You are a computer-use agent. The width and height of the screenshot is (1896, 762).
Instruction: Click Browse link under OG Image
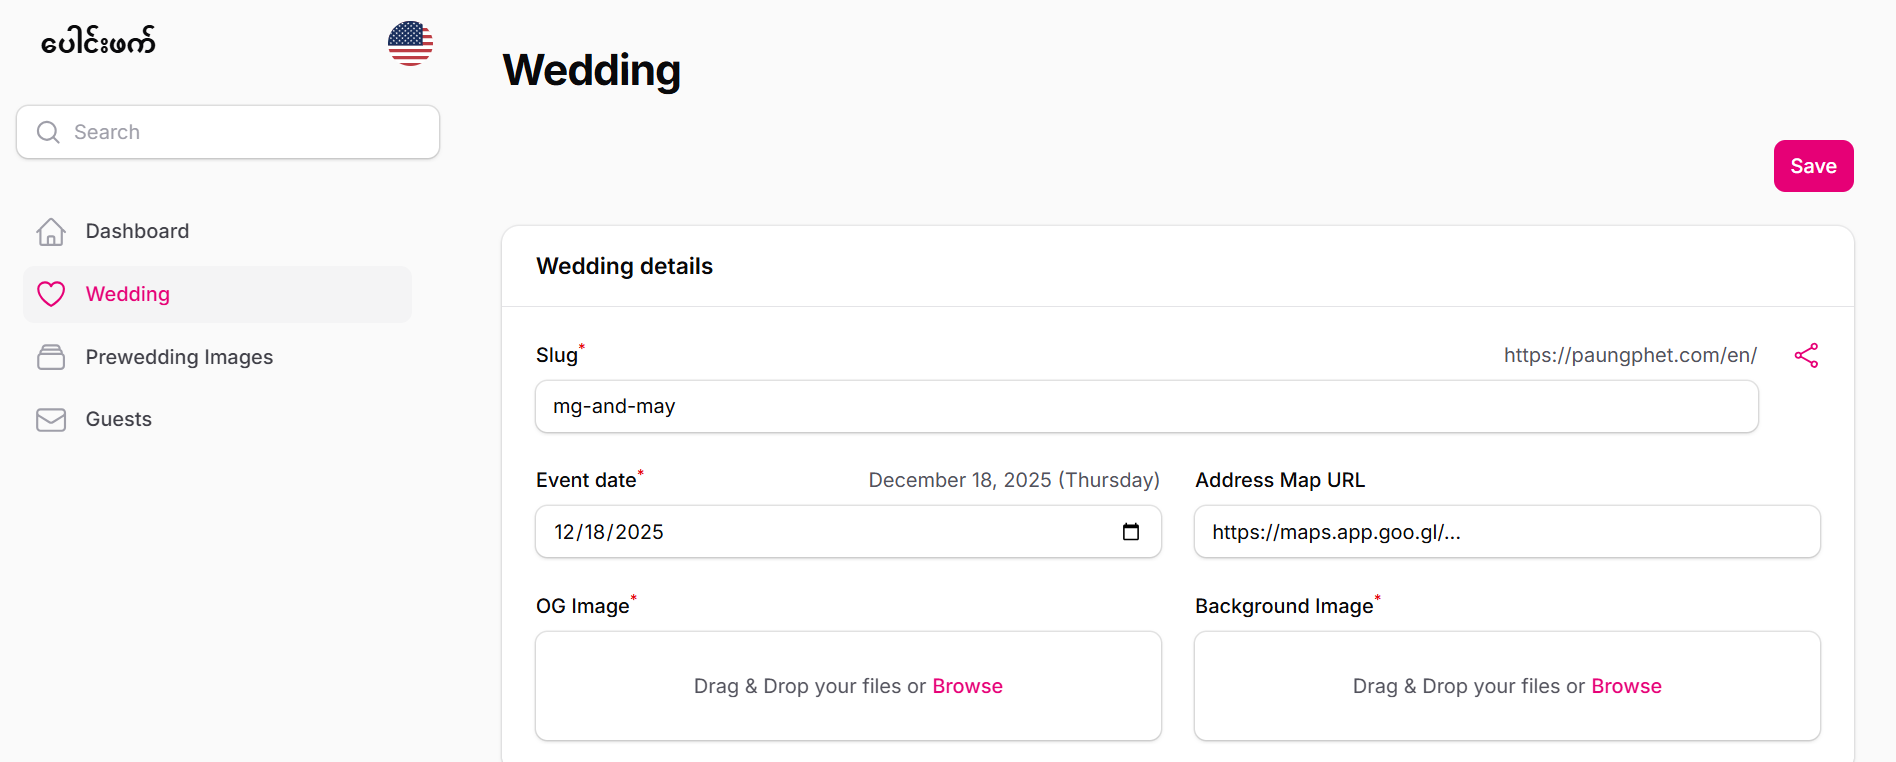[x=967, y=686]
